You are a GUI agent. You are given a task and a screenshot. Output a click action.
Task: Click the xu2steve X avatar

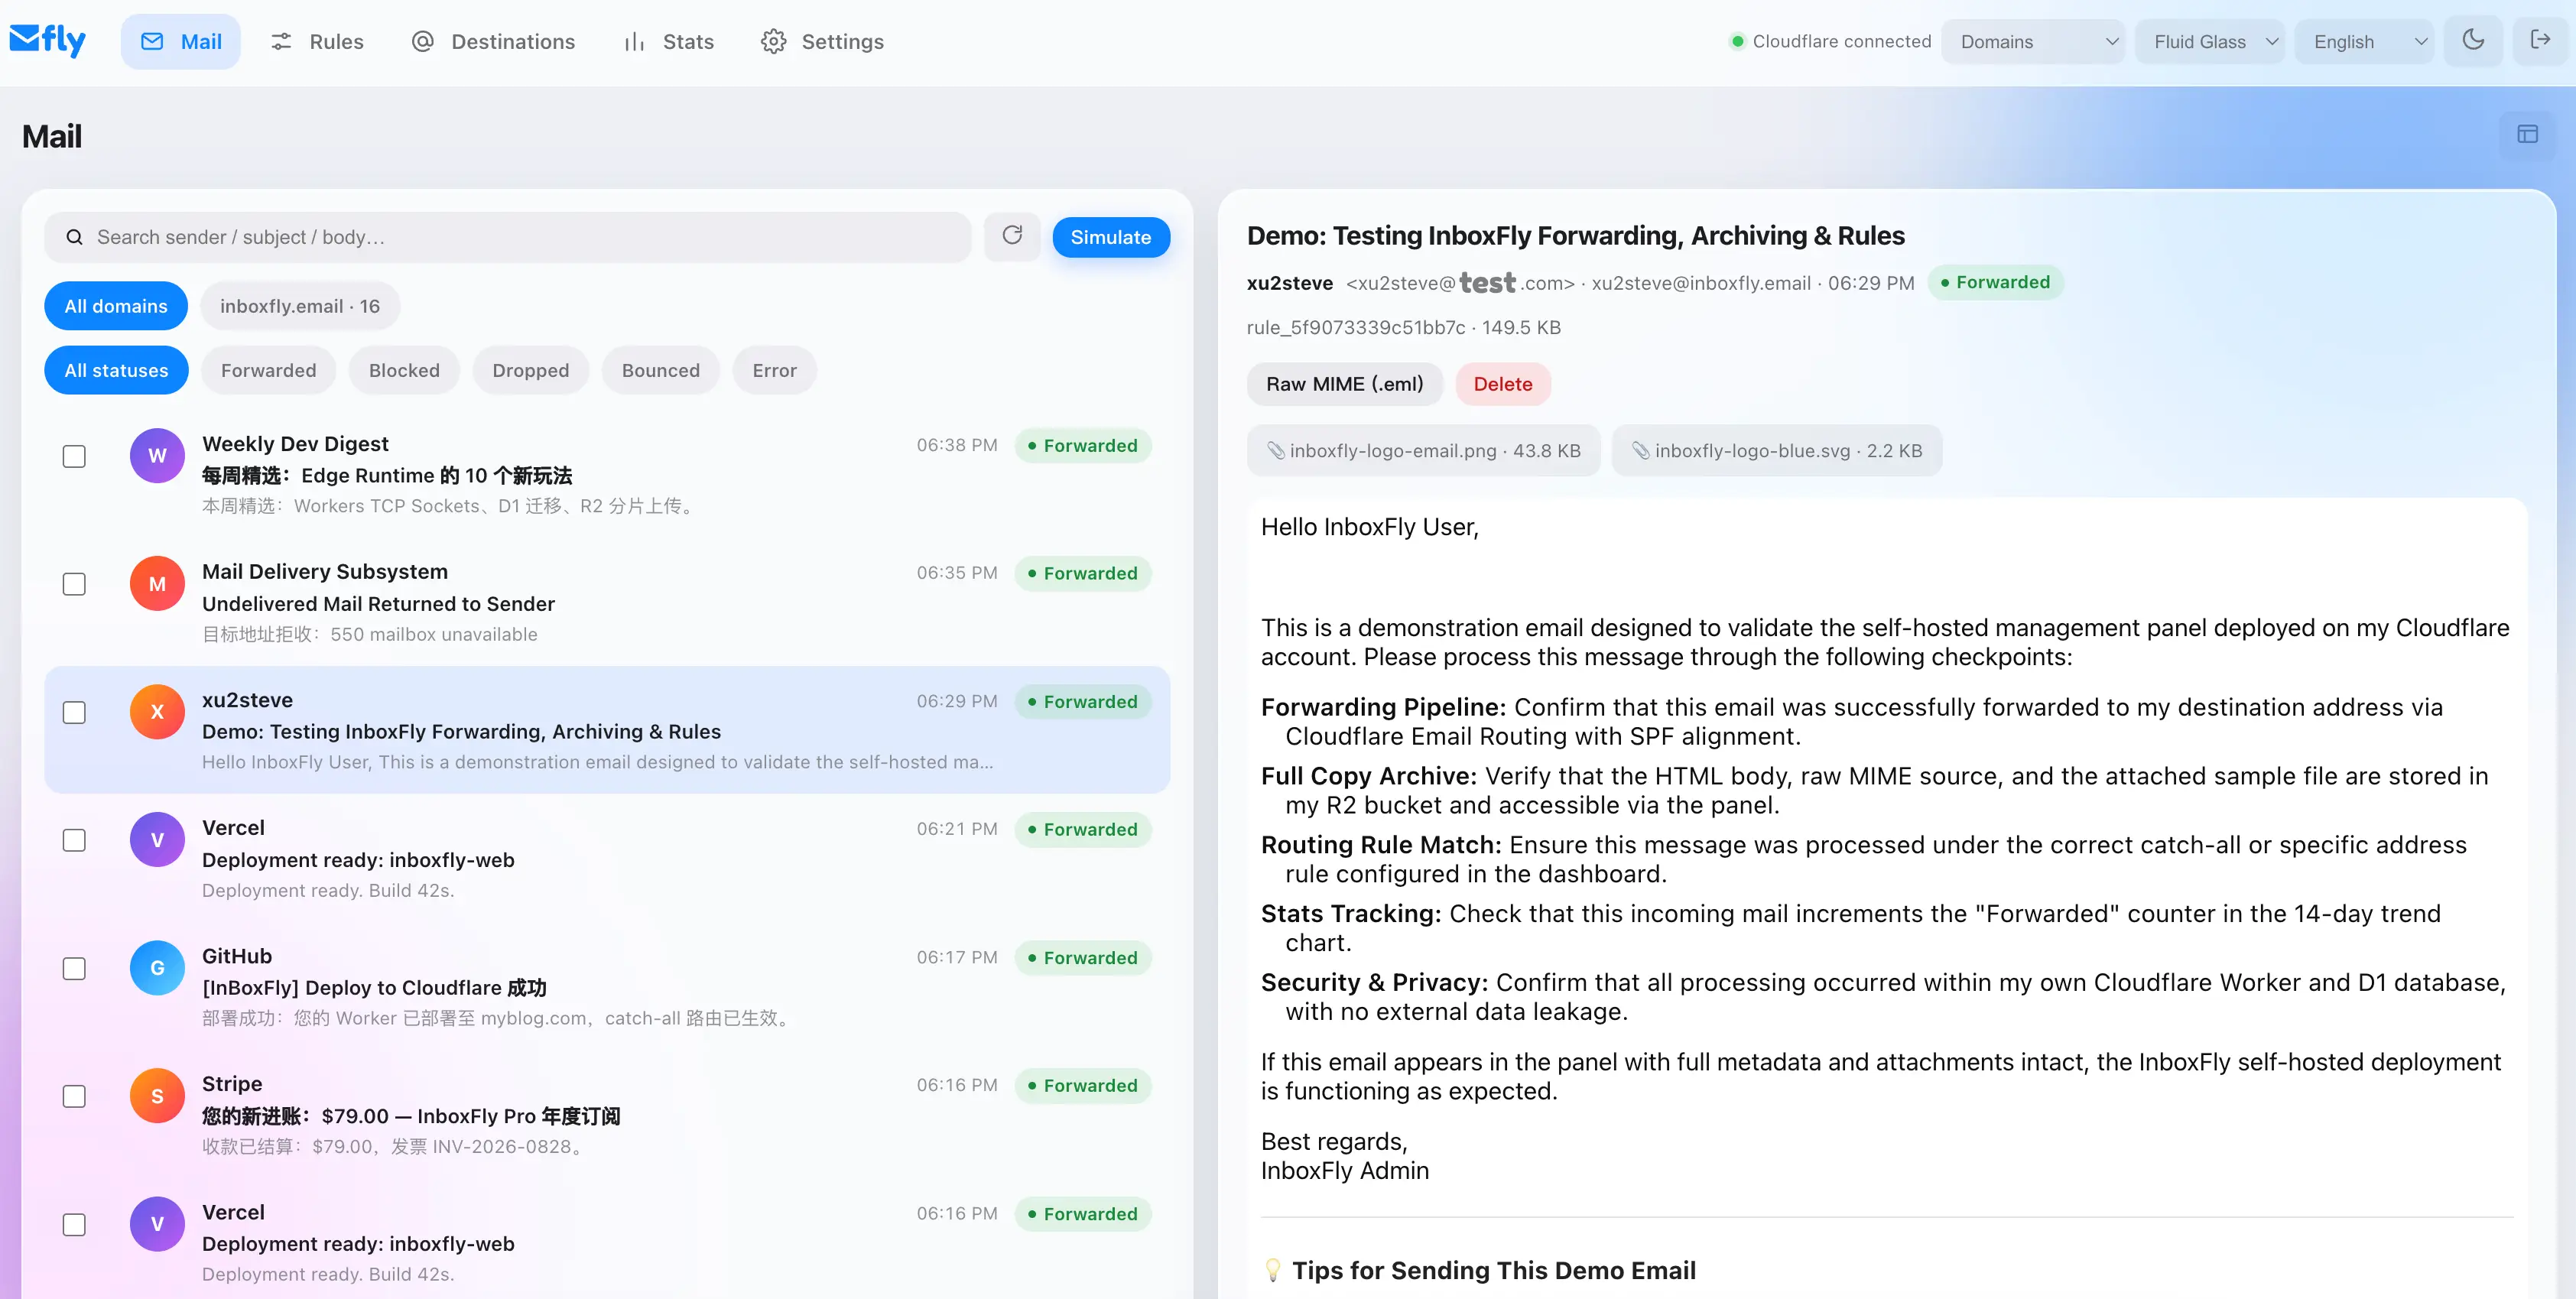157,712
